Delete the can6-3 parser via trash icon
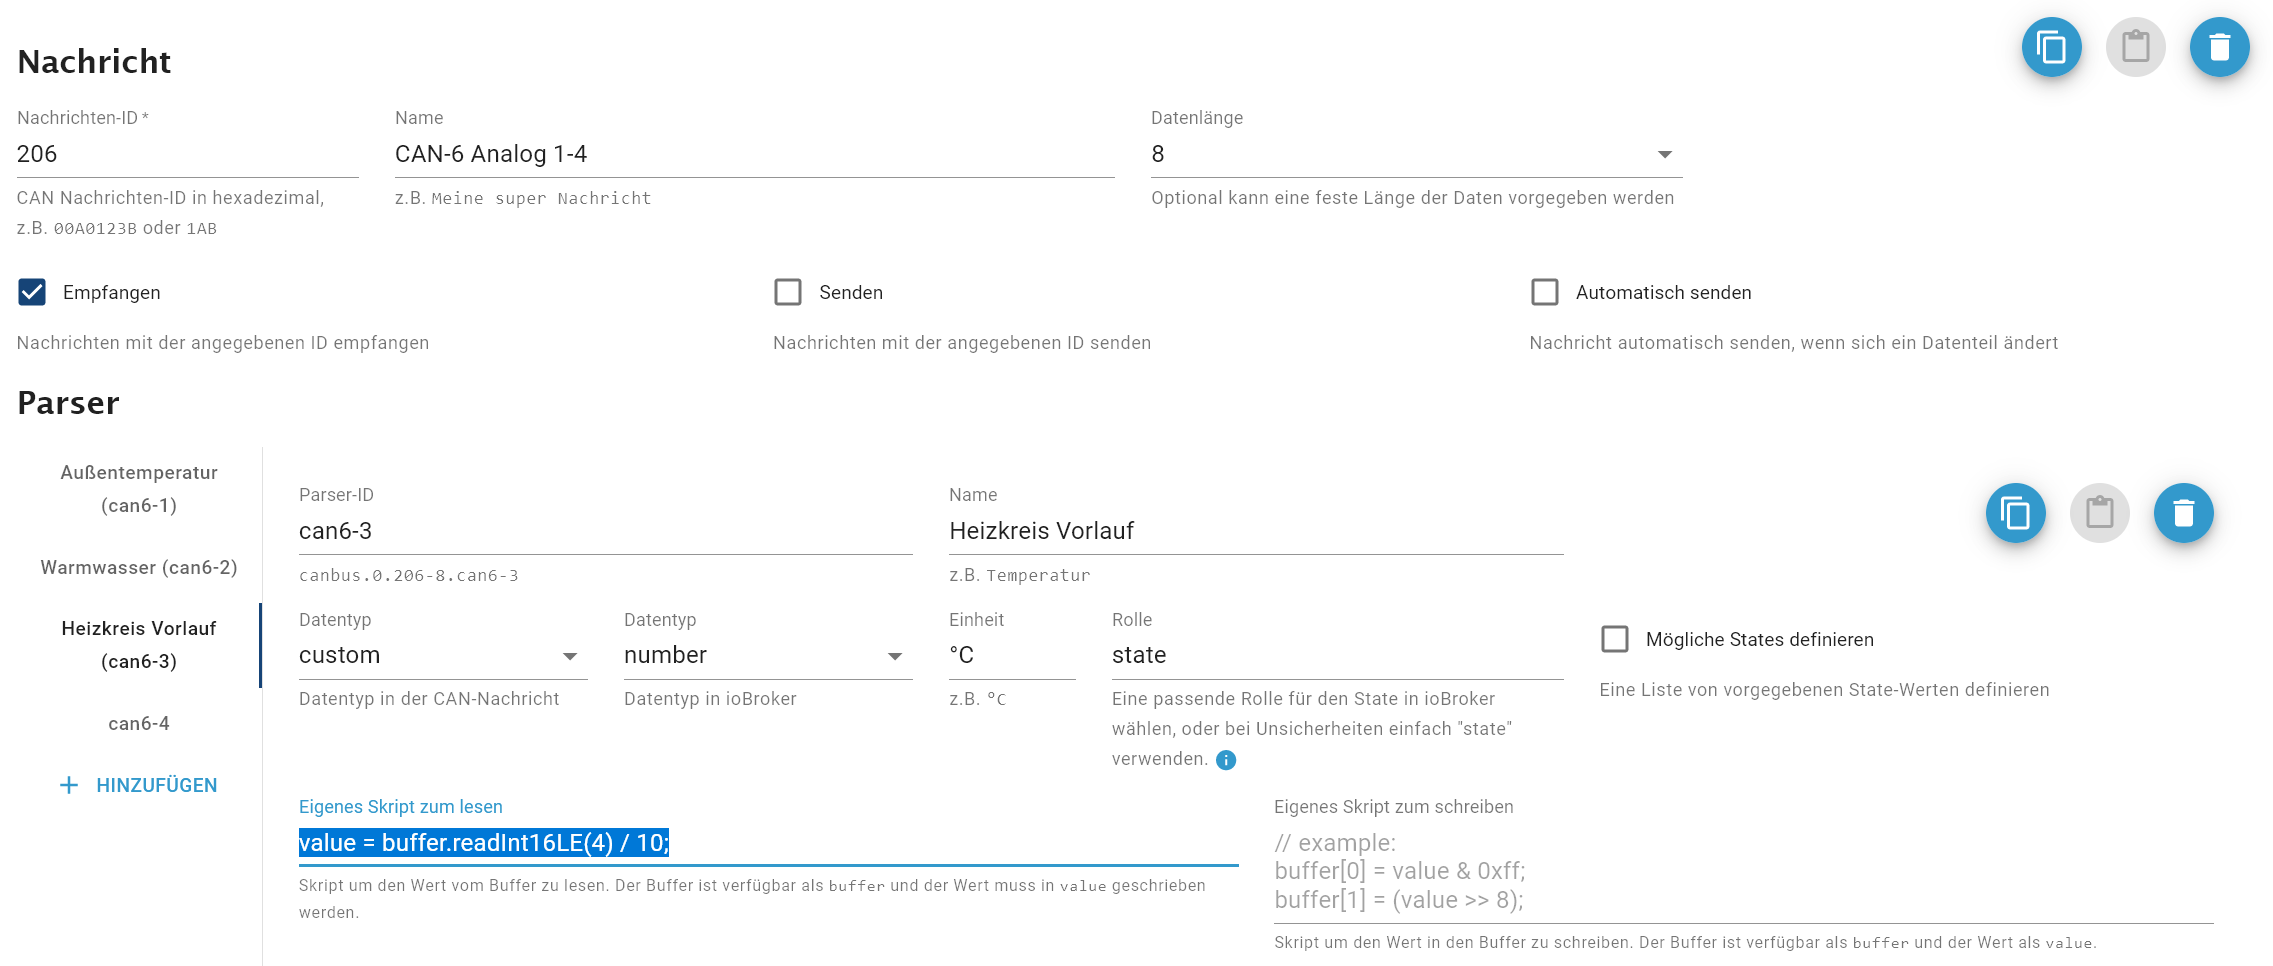 pos(2183,513)
